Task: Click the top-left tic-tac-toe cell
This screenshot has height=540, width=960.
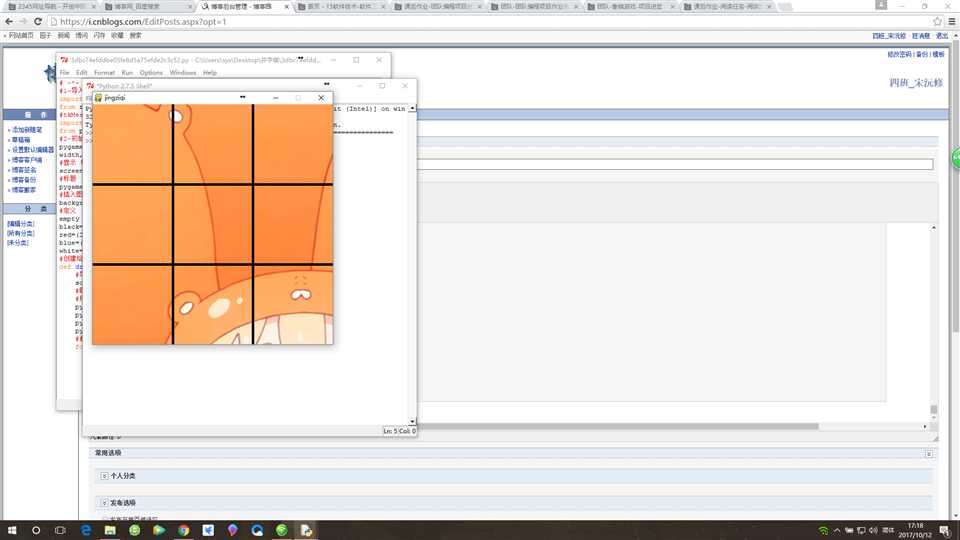Action: (132, 143)
